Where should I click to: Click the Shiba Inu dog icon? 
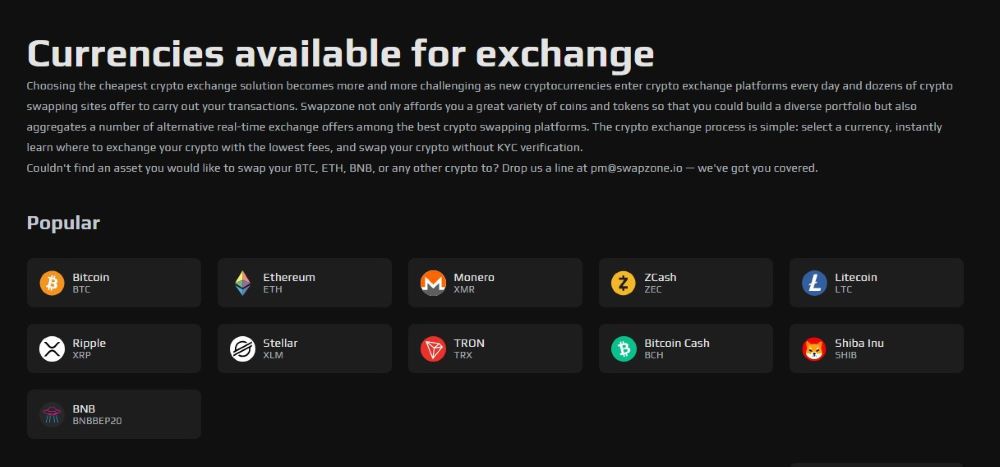pyautogui.click(x=814, y=349)
